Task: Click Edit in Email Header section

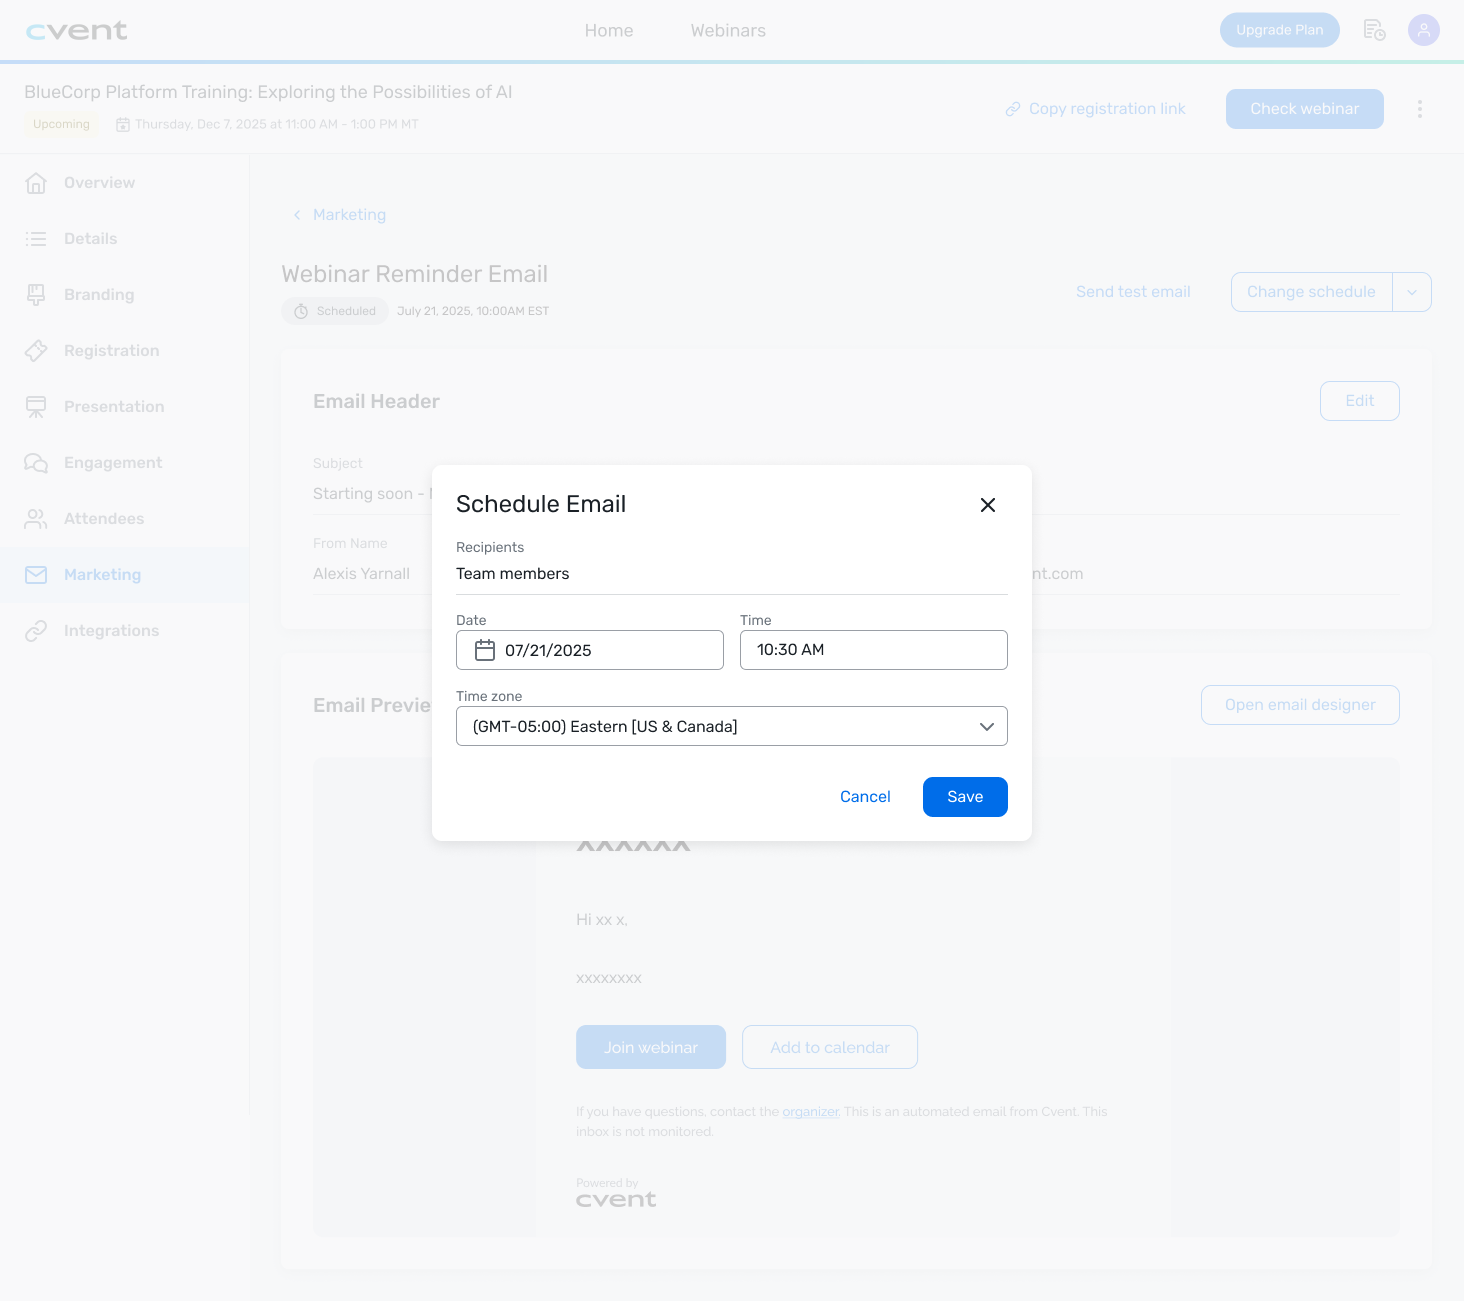Action: coord(1360,401)
